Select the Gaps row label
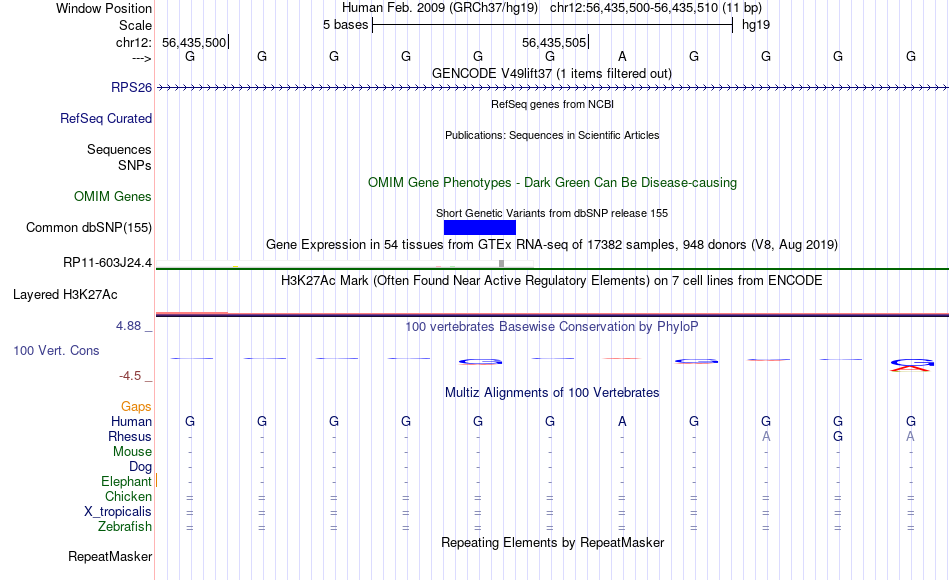950x580 pixels. coord(136,406)
